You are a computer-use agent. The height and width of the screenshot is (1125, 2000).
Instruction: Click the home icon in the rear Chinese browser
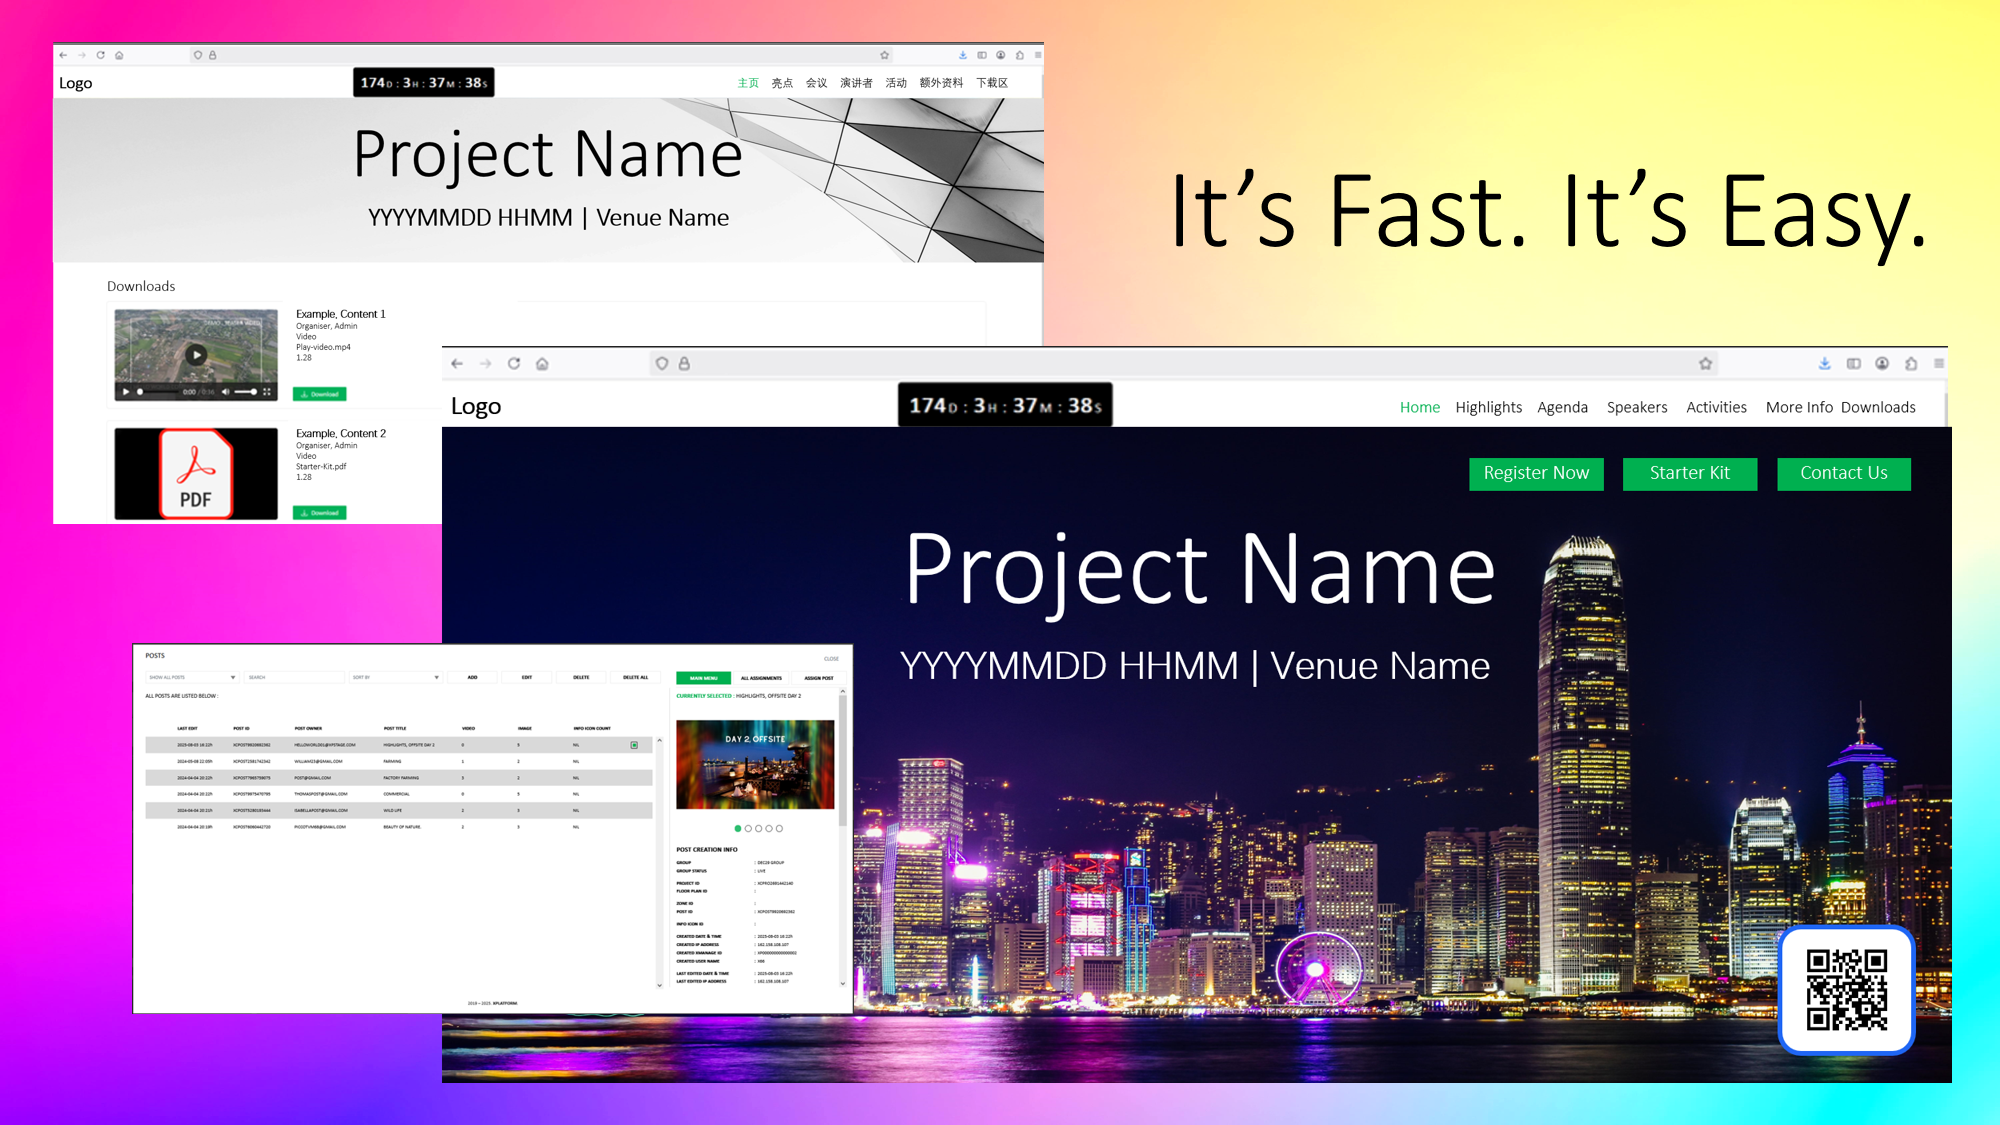(x=119, y=55)
